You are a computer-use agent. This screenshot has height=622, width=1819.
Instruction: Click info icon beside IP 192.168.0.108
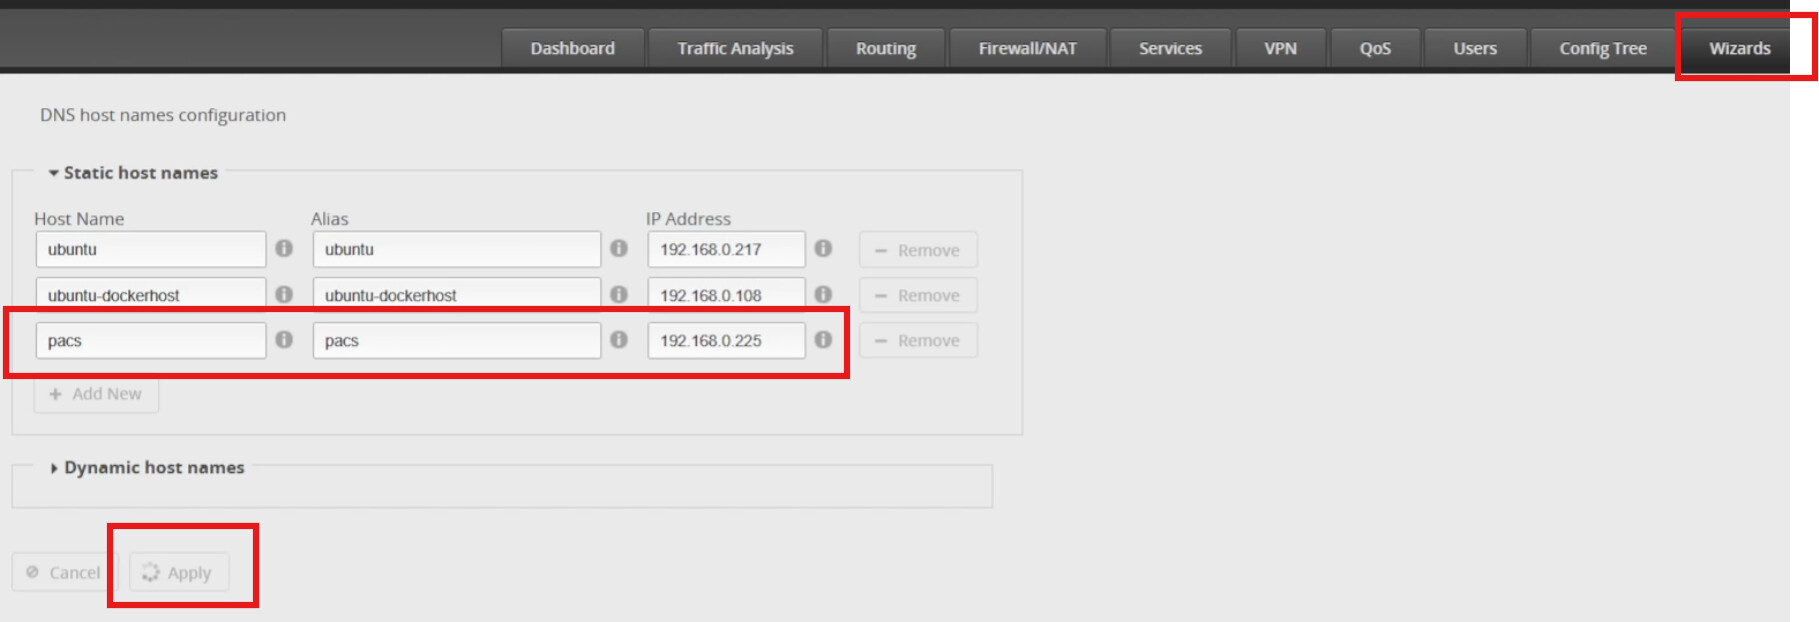pos(823,294)
